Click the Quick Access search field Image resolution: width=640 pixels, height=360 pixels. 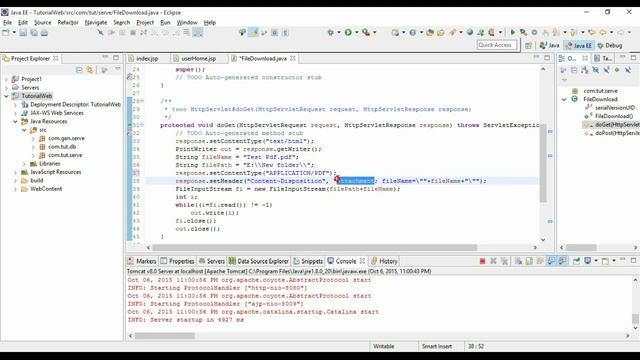pyautogui.click(x=497, y=45)
